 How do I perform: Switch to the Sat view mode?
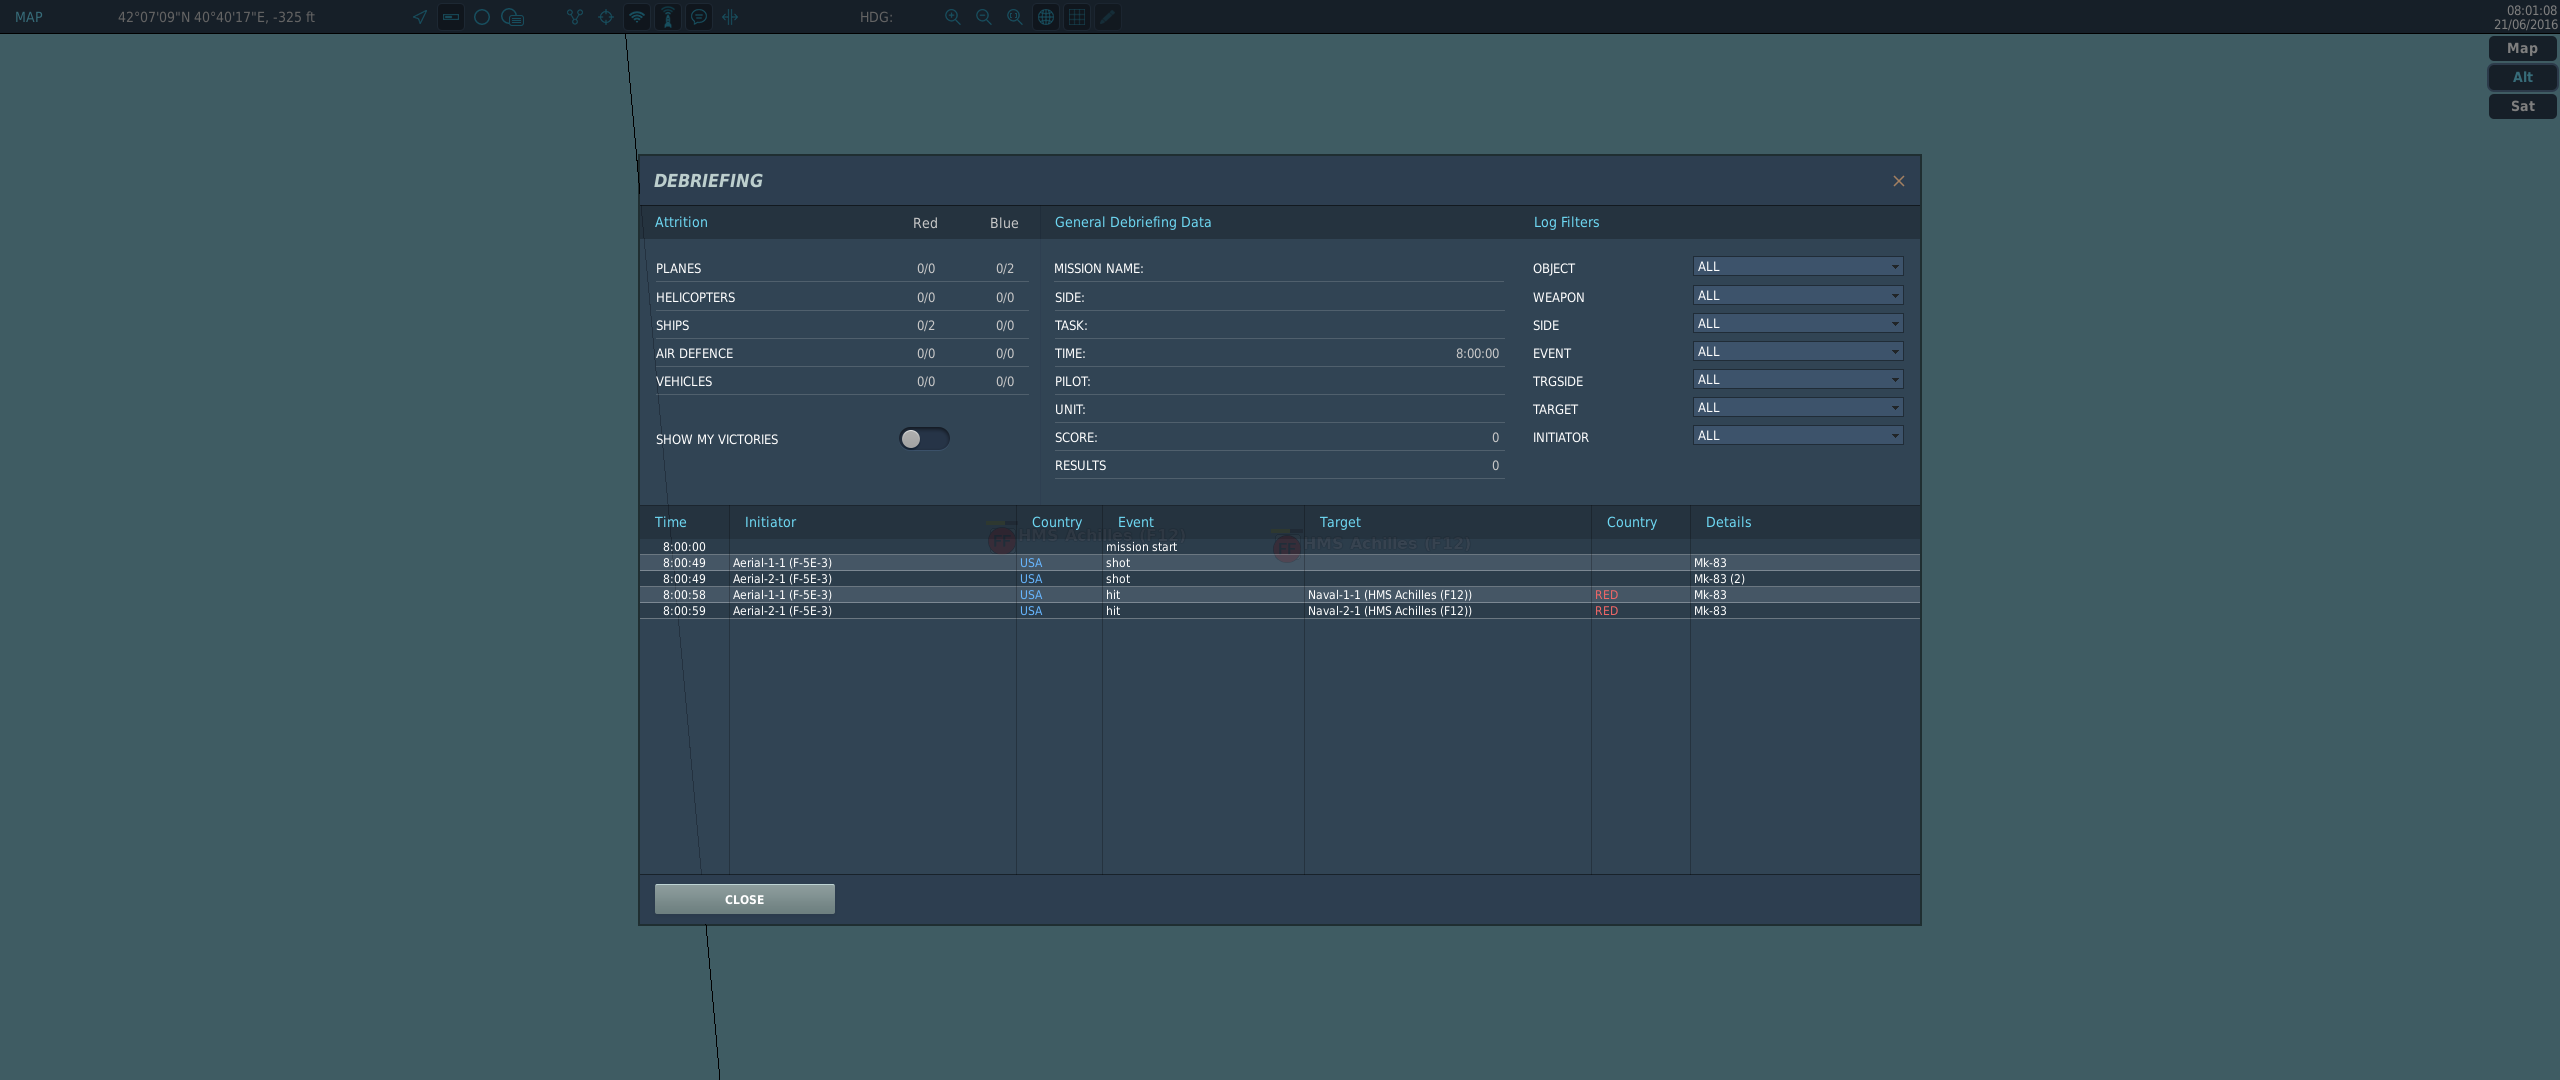pyautogui.click(x=2522, y=106)
